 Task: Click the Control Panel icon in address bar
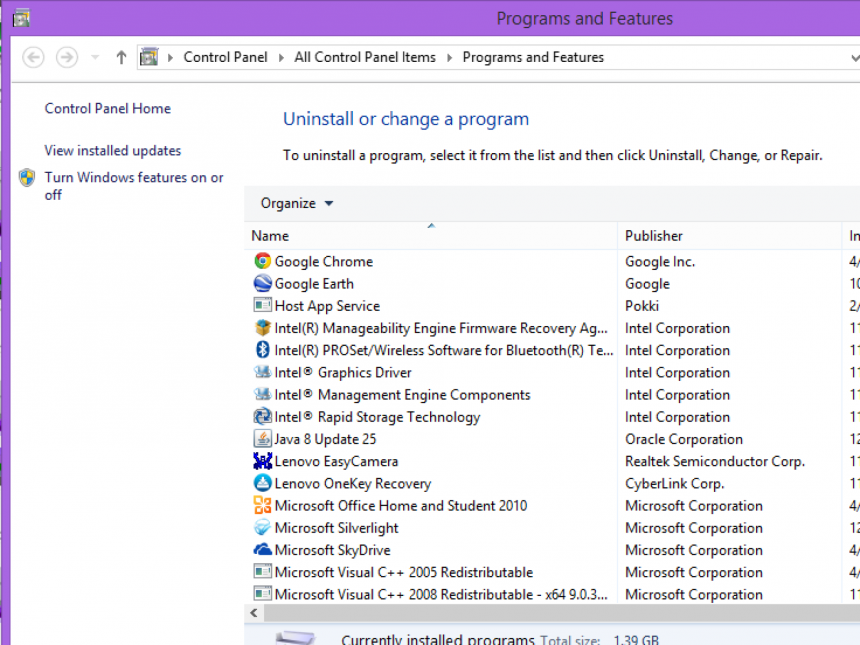(x=149, y=57)
